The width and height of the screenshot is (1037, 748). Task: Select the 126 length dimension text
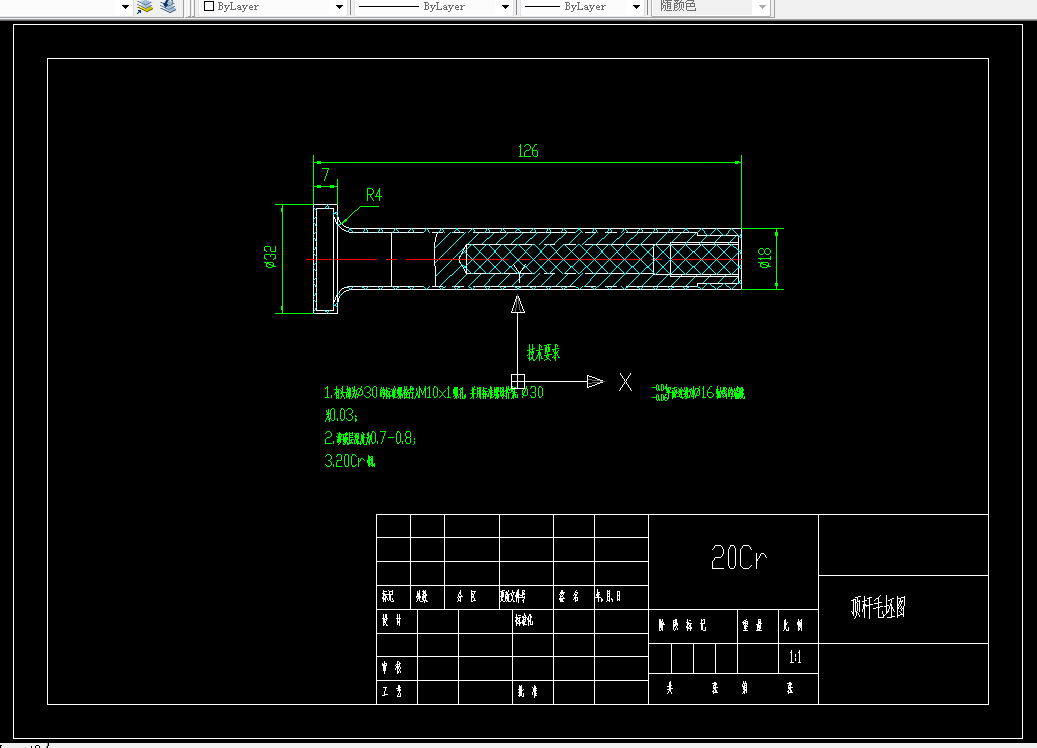pos(528,151)
